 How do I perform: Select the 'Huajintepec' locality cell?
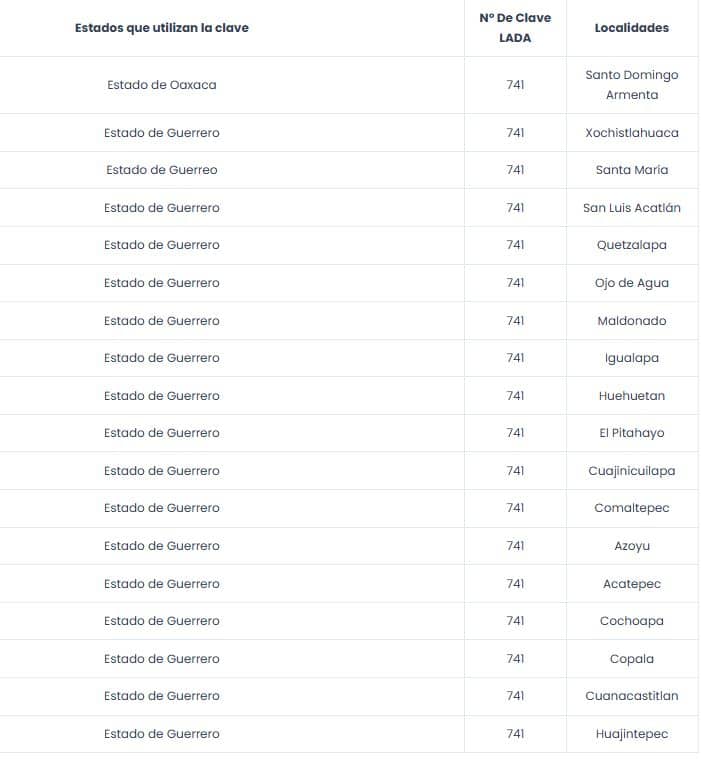[x=632, y=734]
